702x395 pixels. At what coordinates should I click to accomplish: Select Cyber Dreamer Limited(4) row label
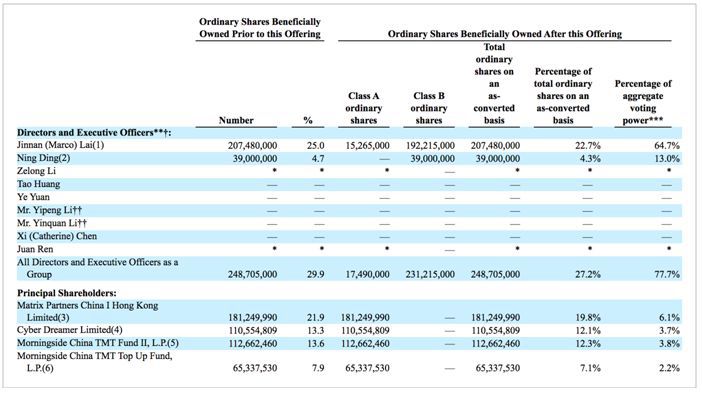[x=69, y=330]
